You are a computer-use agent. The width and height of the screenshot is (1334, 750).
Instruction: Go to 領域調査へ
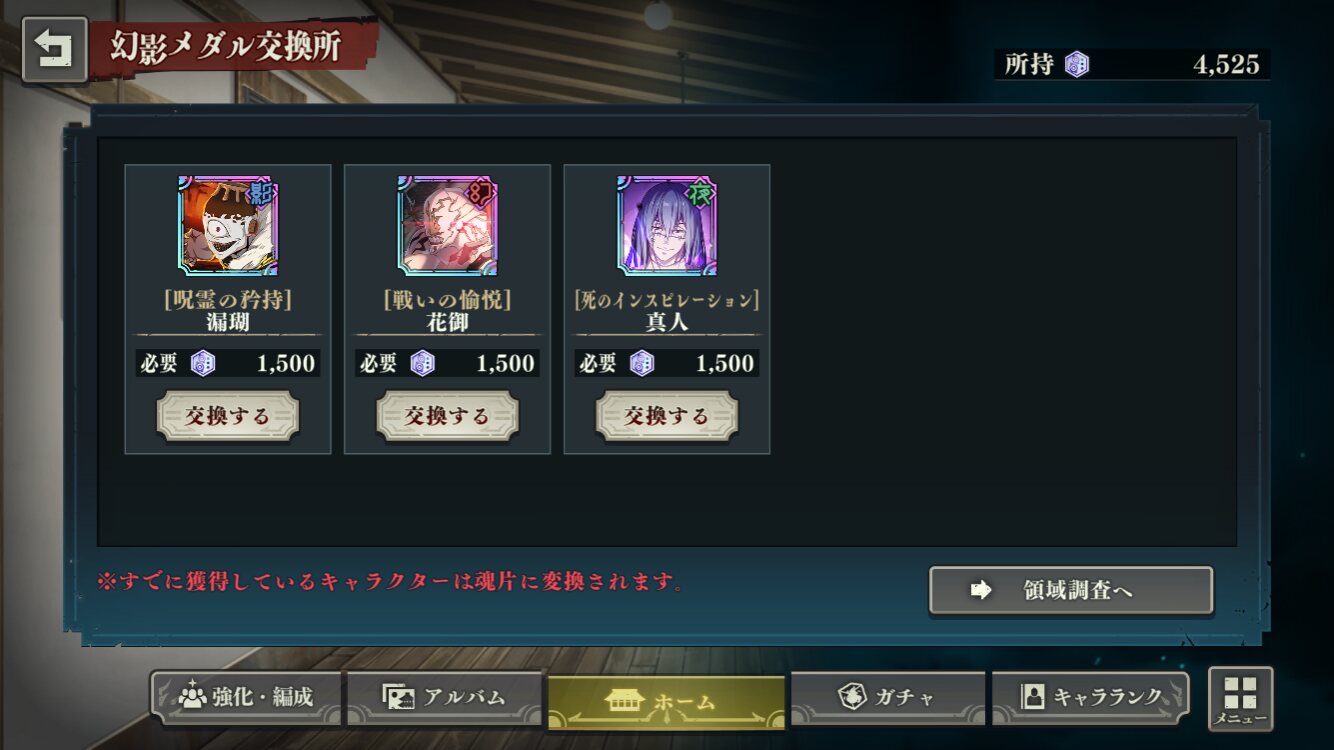click(x=1071, y=590)
